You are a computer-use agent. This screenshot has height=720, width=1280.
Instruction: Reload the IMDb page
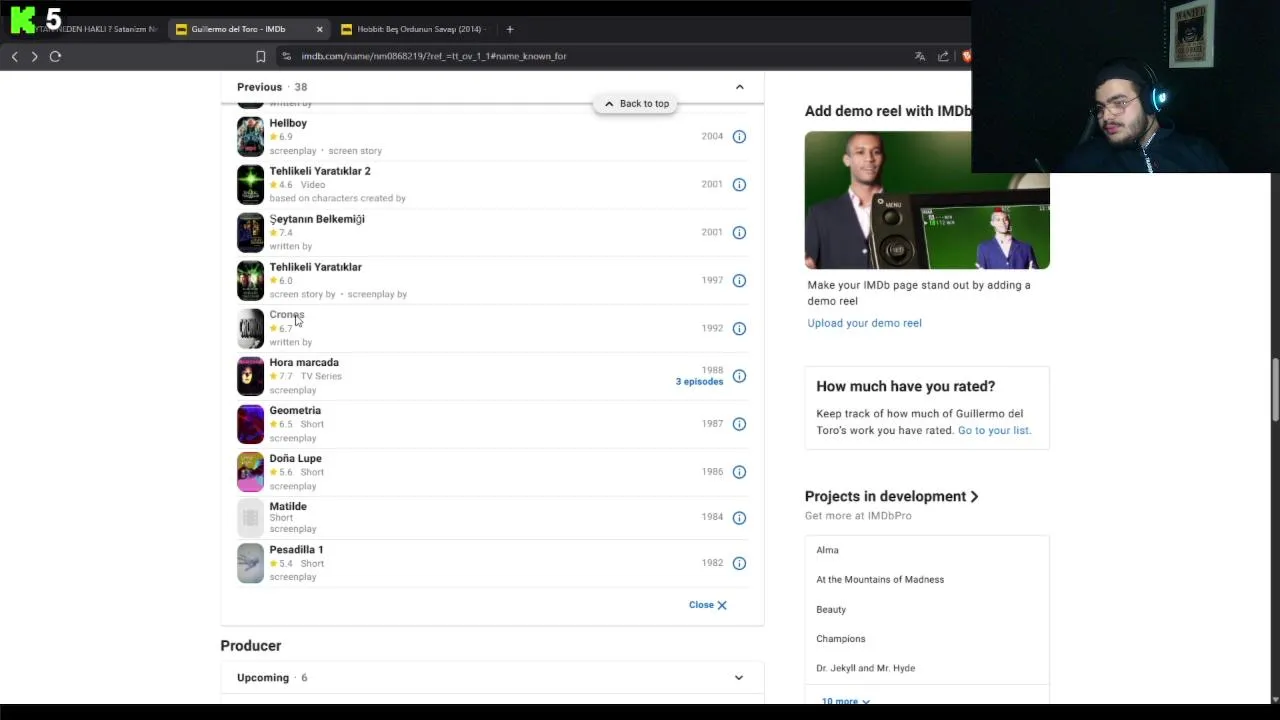[x=56, y=56]
